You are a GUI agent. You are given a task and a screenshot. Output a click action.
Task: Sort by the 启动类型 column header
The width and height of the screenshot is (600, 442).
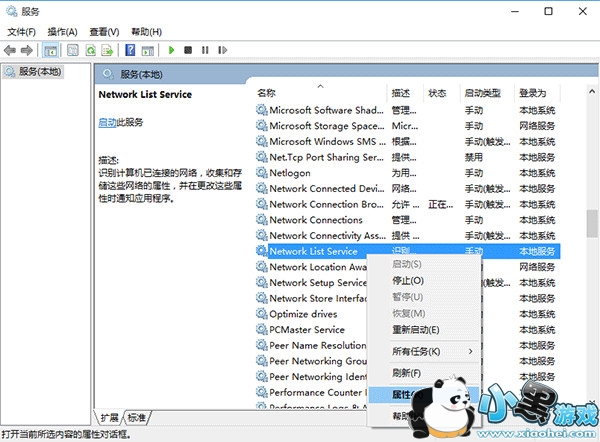click(488, 93)
